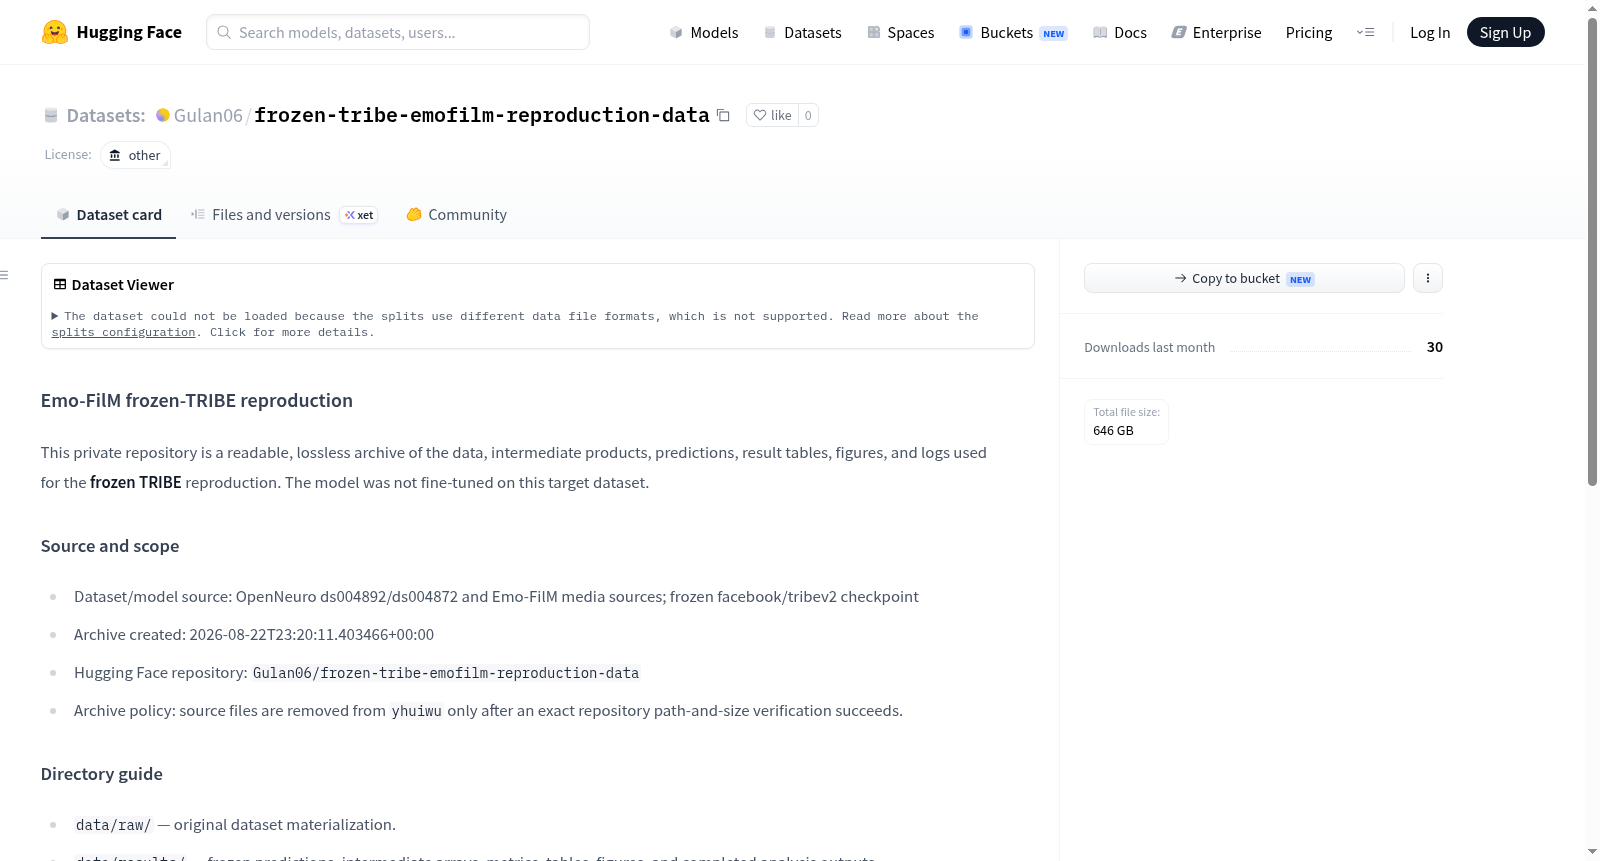
Task: Open the Spaces menu item
Action: (x=901, y=33)
